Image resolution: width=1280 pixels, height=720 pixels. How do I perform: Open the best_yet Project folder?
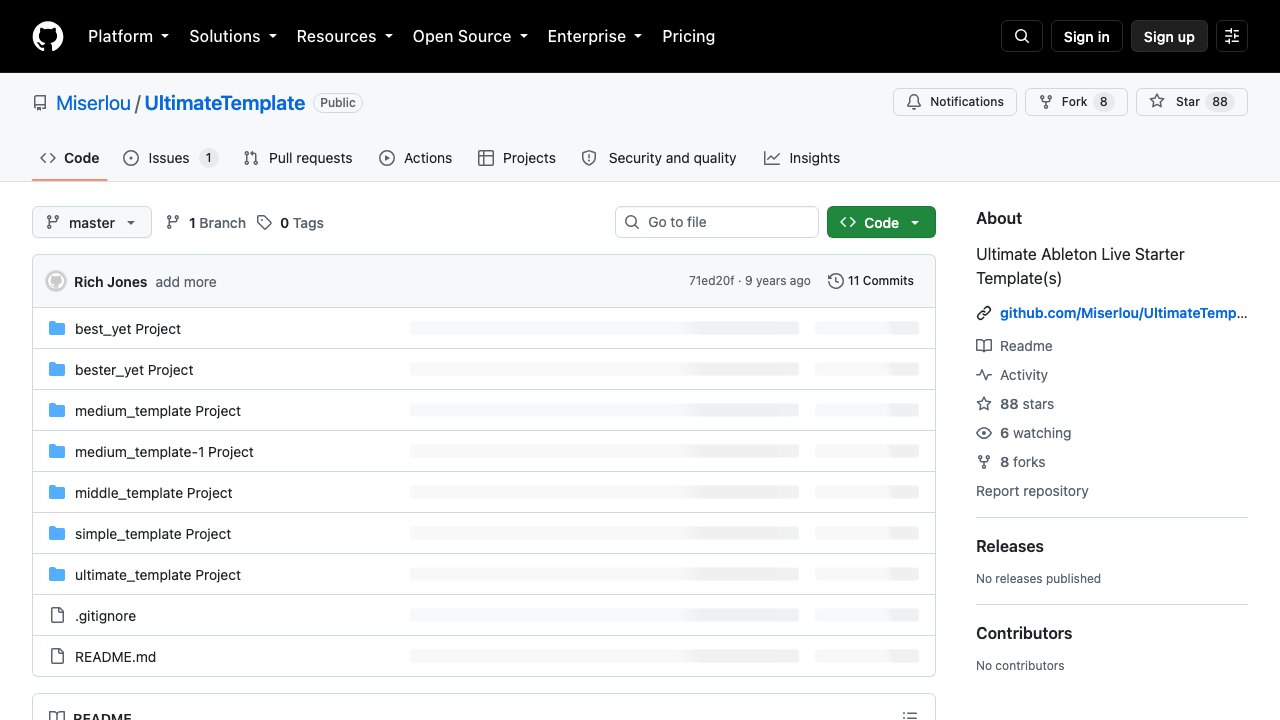(128, 329)
